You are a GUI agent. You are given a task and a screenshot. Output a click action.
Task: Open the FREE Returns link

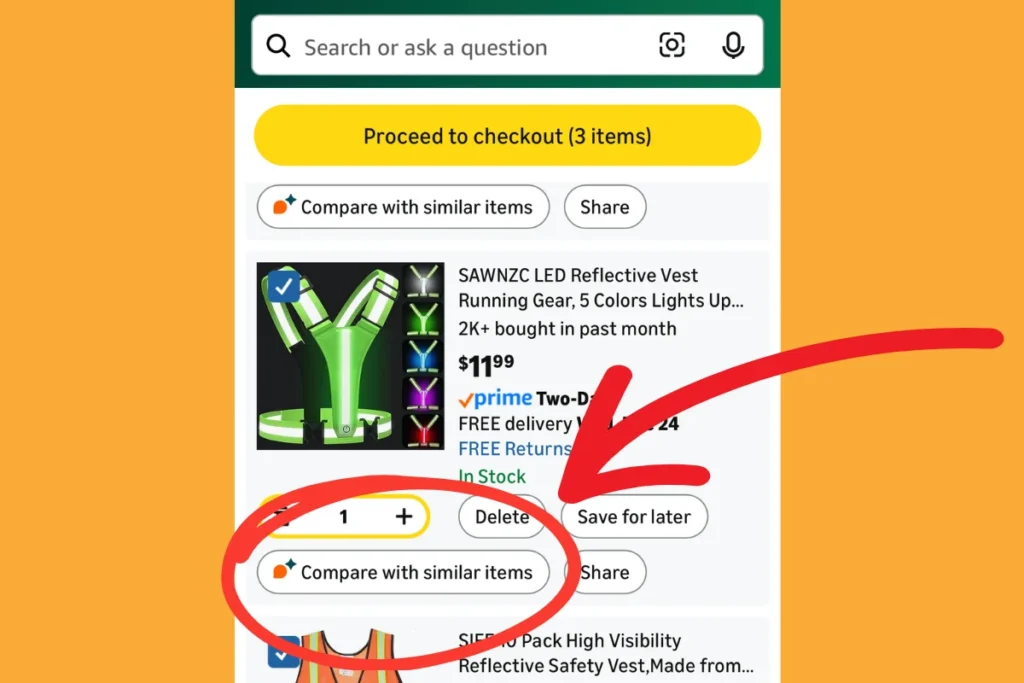515,449
